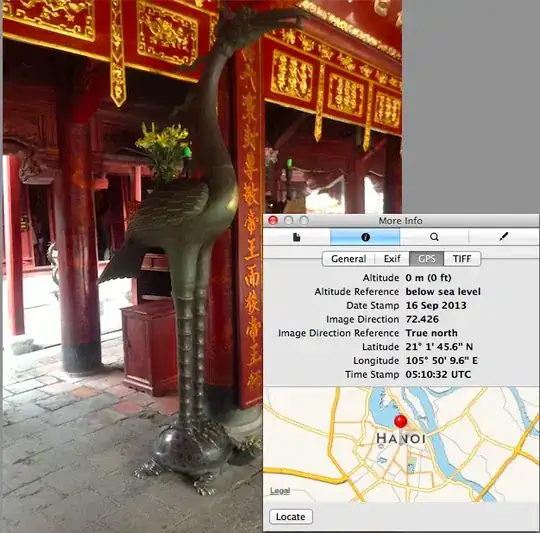540x533 pixels.
Task: Select the Latitude value 21° 1' 45.6" N
Action: [x=439, y=347]
